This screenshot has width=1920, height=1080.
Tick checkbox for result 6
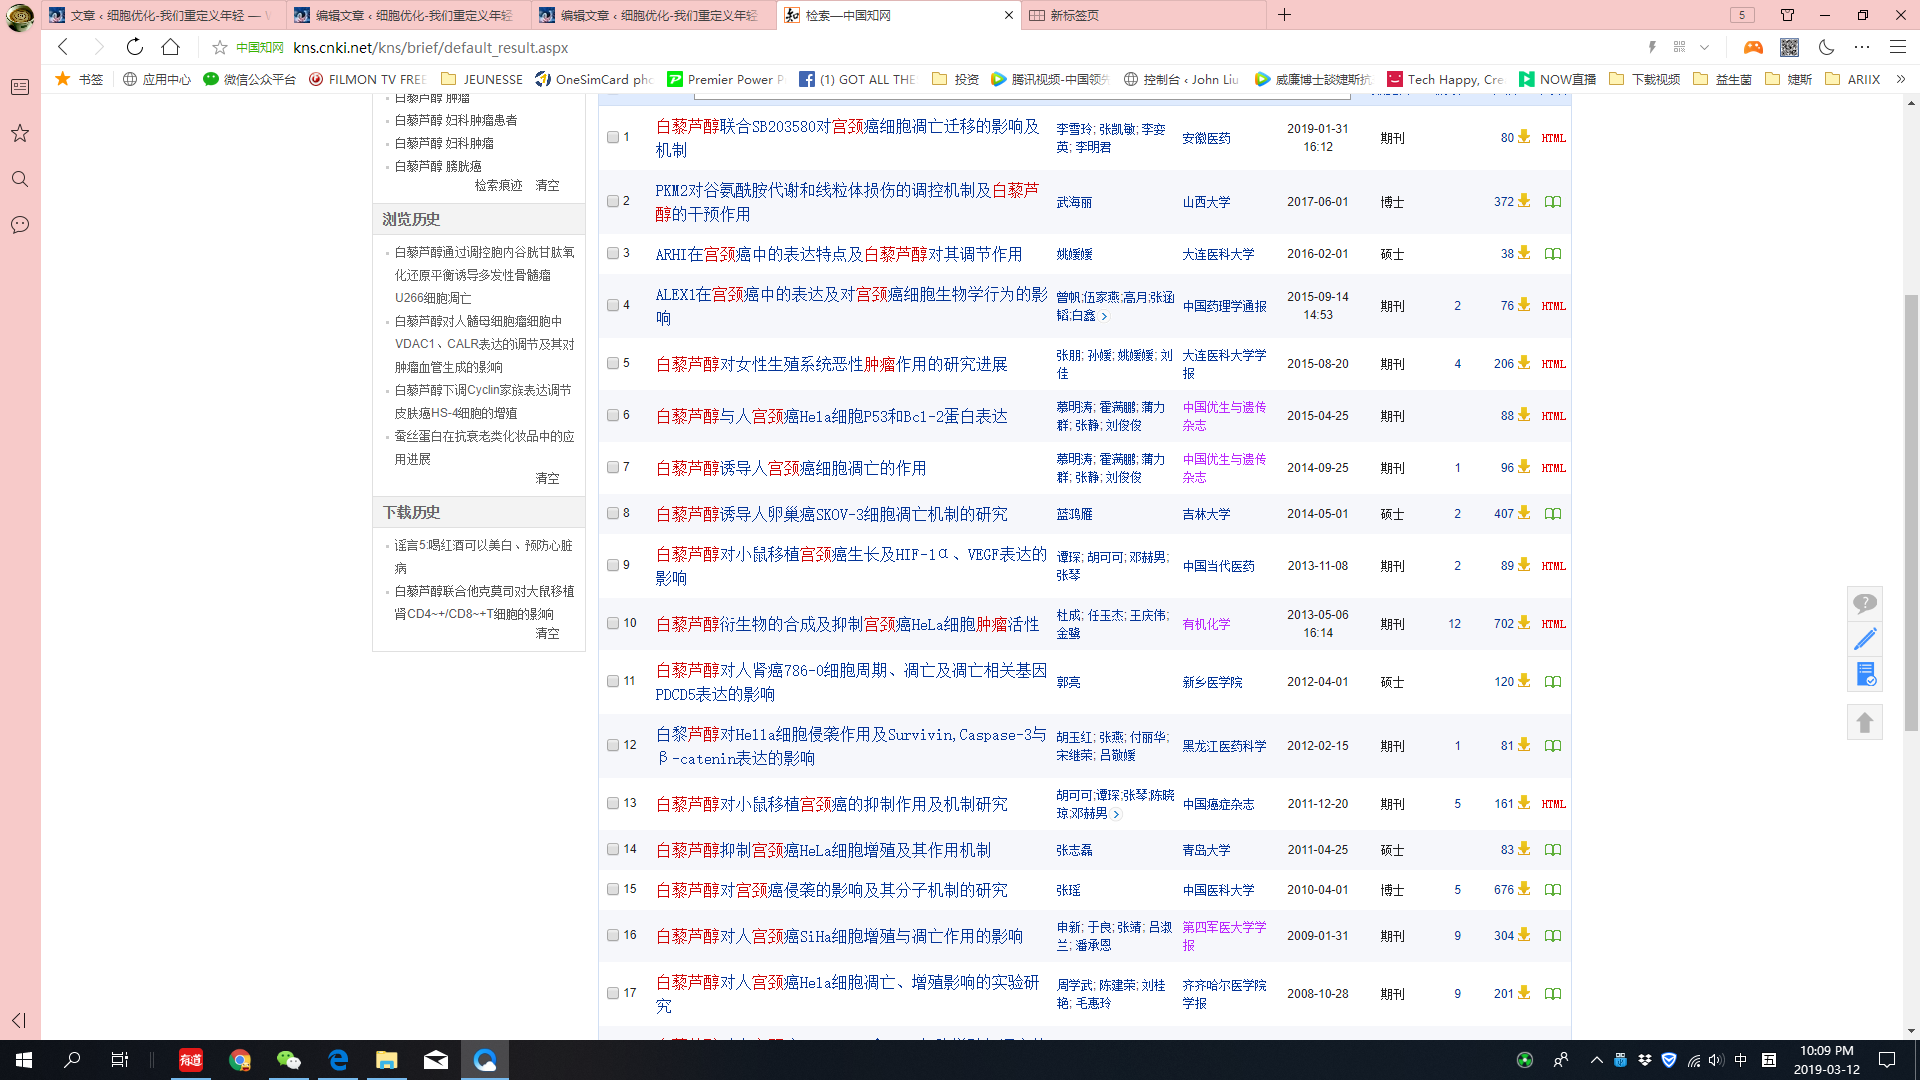pos(613,415)
